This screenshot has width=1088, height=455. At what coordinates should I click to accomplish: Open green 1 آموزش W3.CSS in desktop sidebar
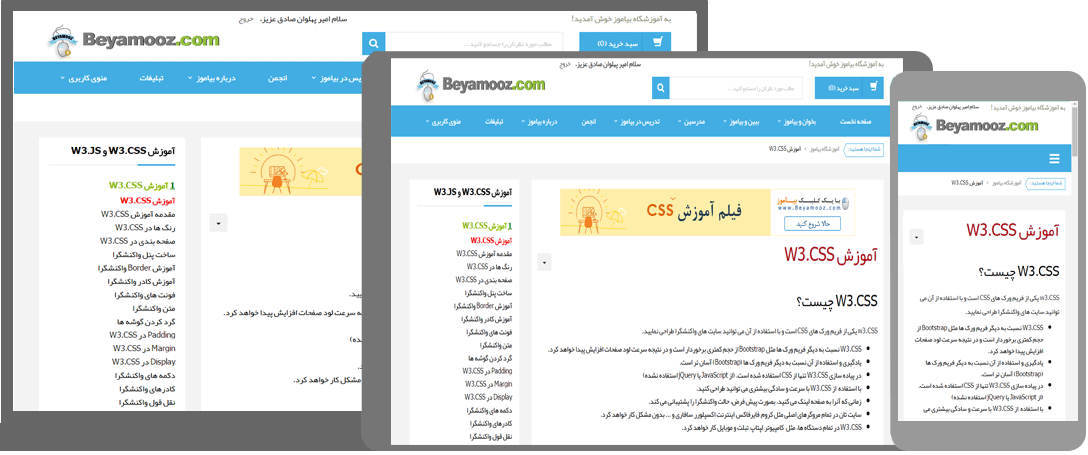(x=142, y=185)
